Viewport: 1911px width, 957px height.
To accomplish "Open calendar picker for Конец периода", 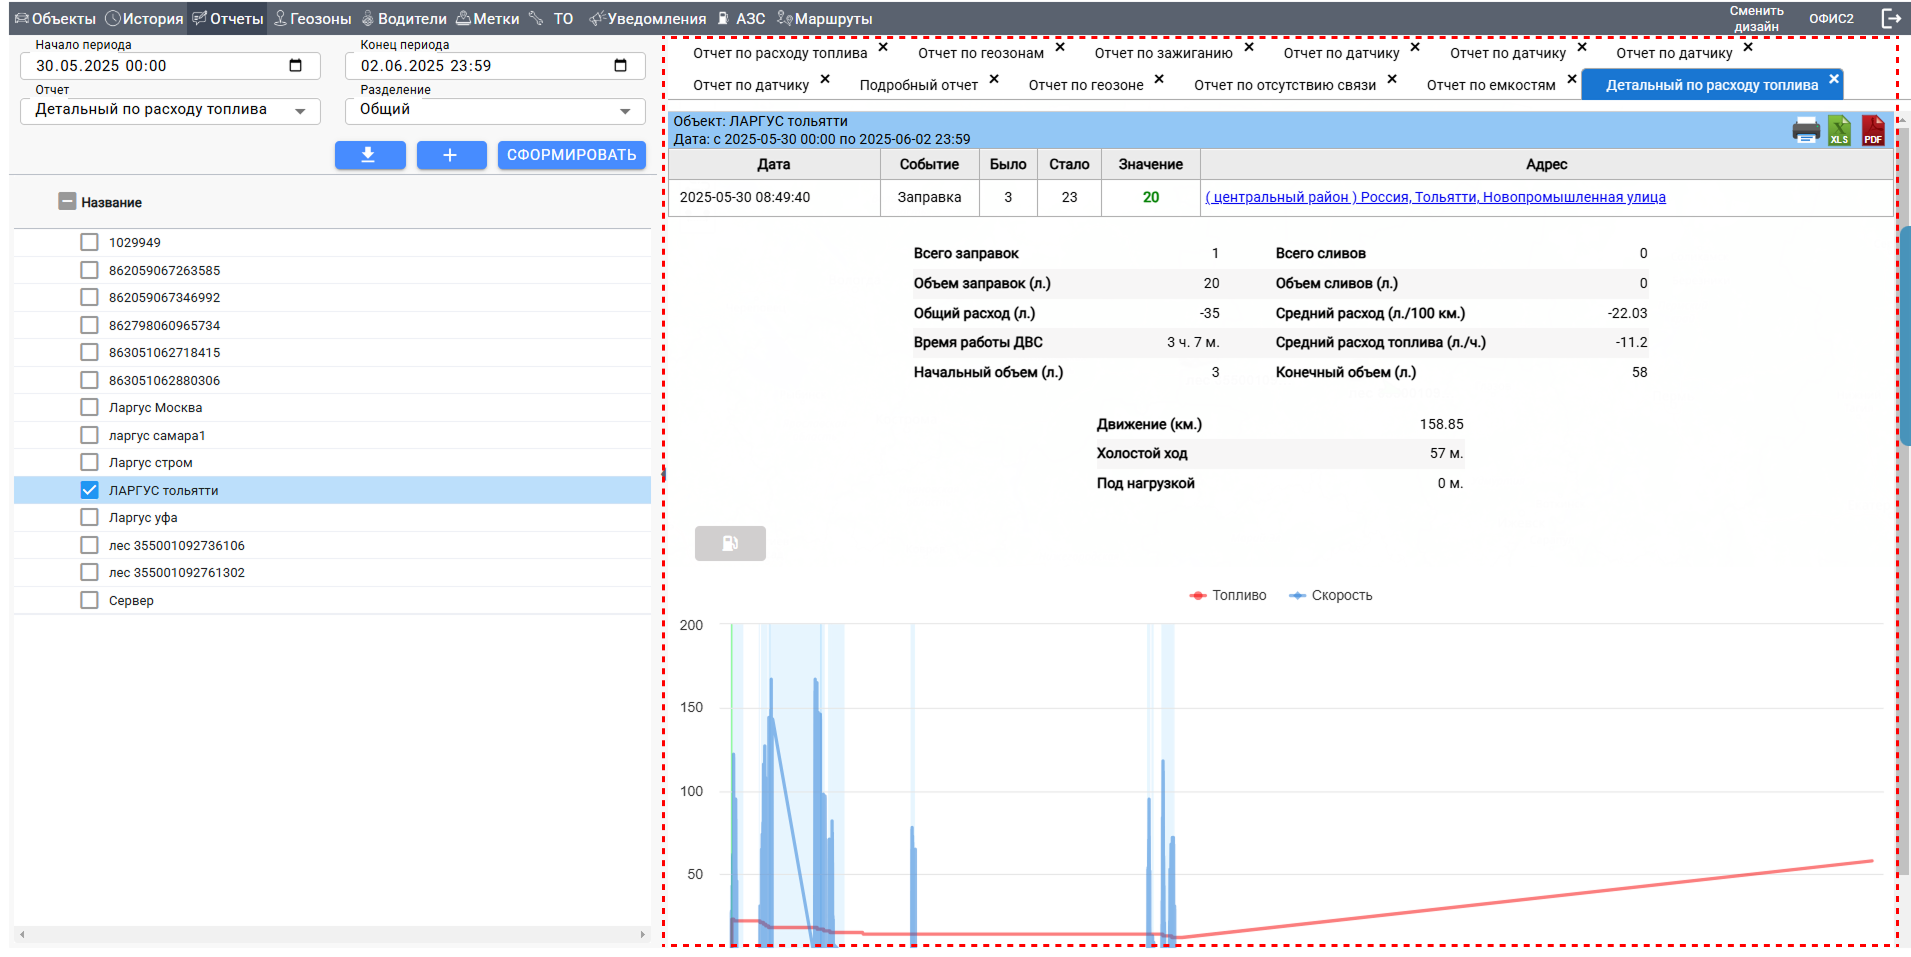I will (620, 66).
